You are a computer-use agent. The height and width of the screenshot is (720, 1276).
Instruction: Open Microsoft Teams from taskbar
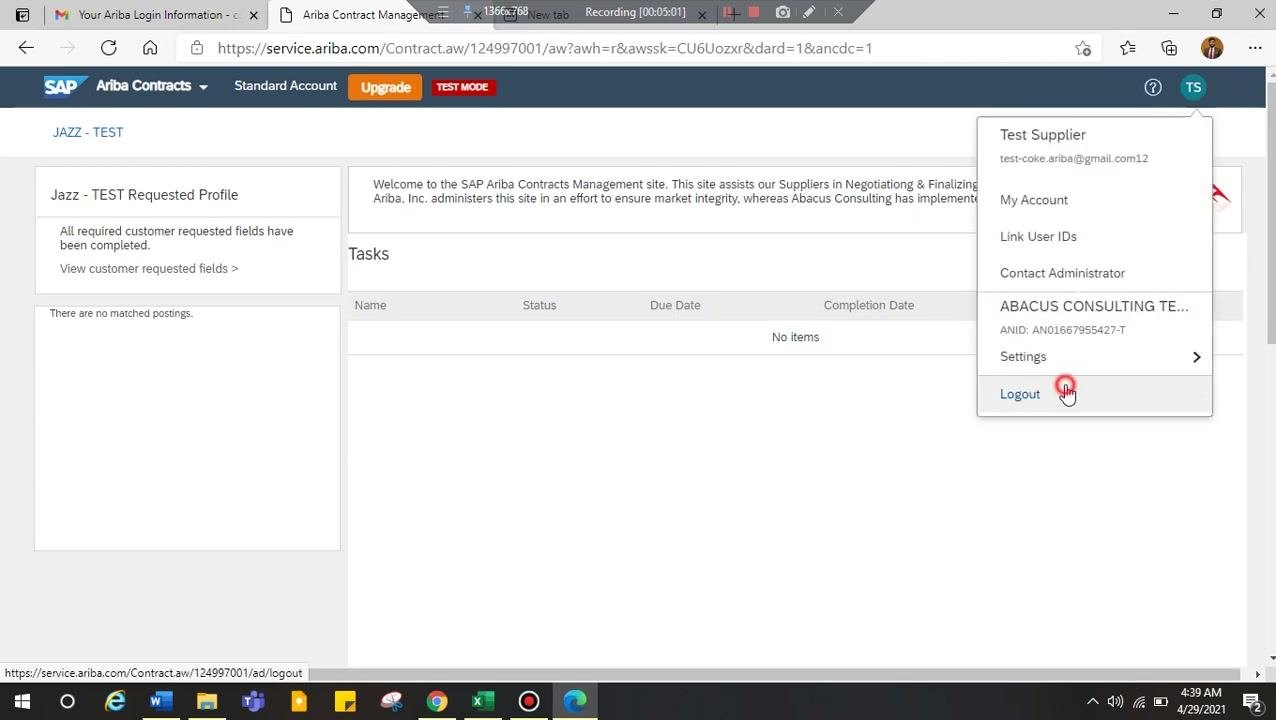[x=253, y=701]
